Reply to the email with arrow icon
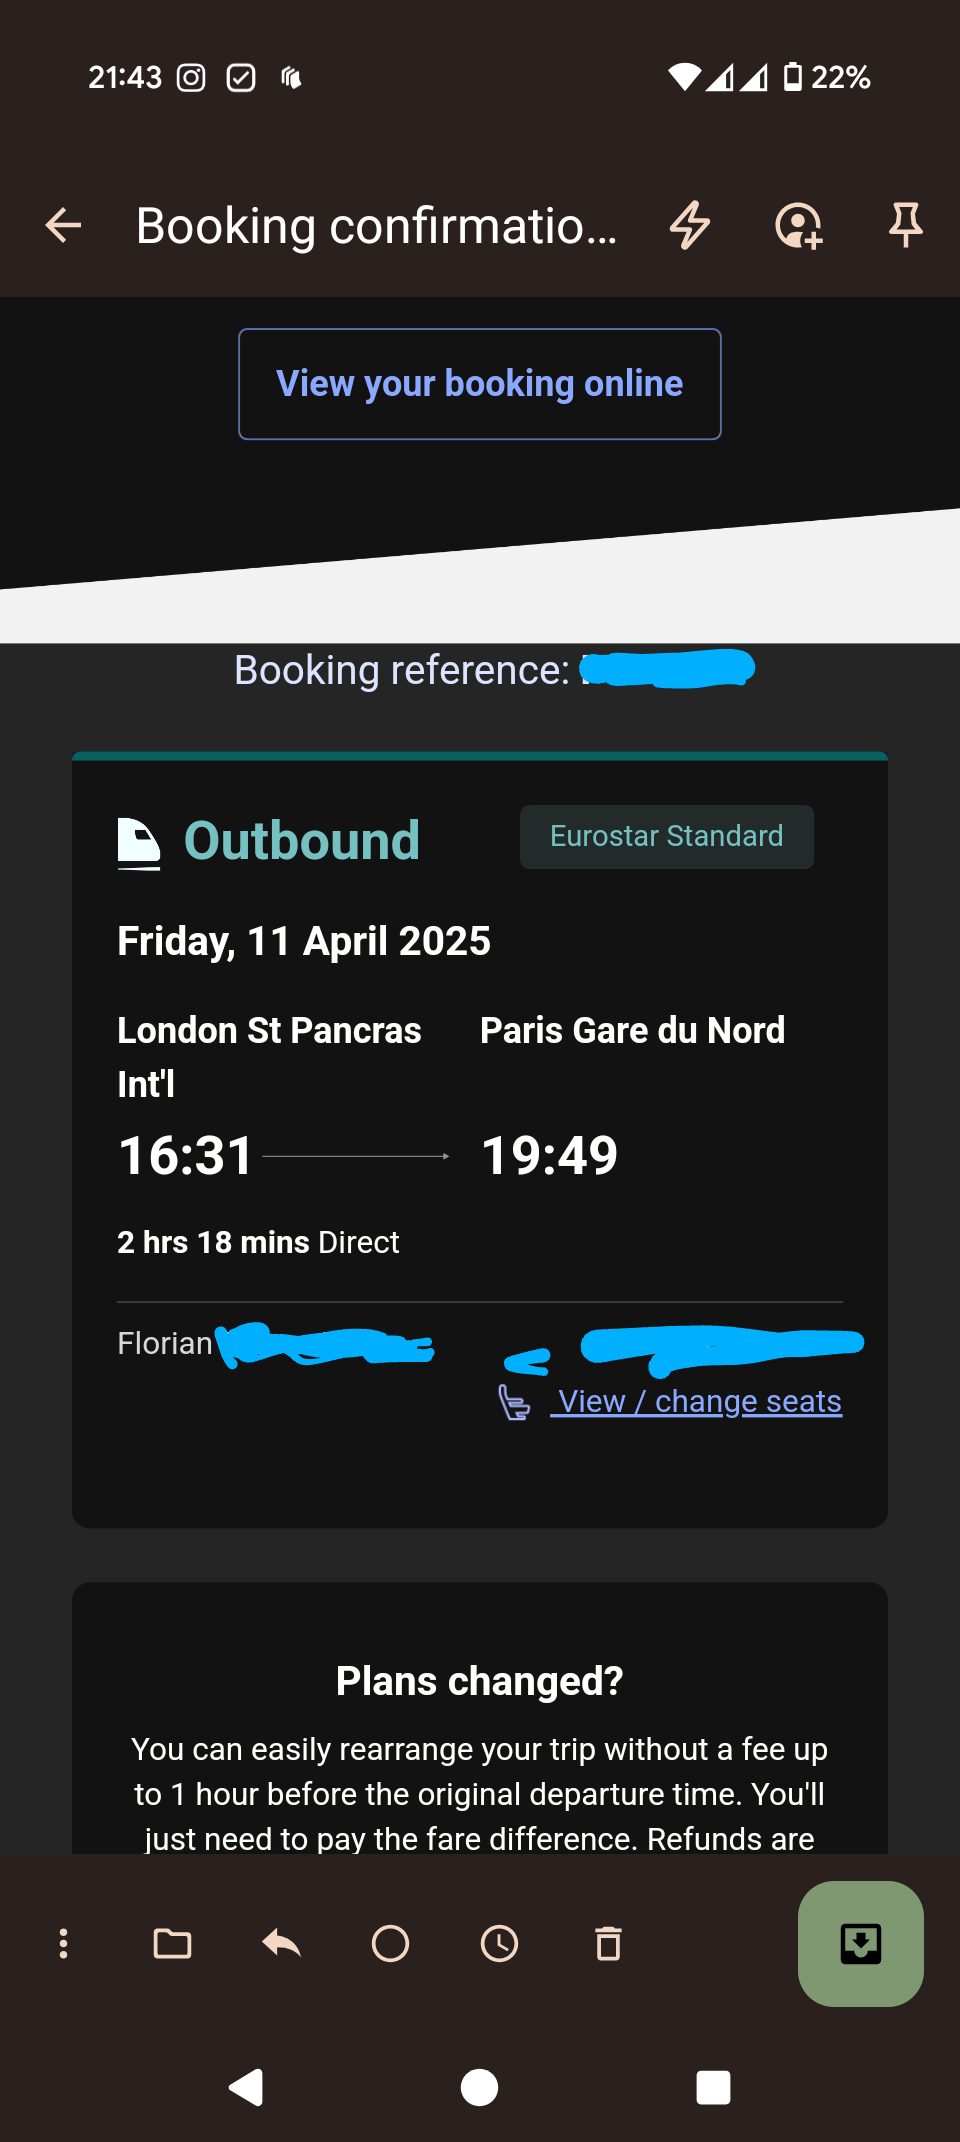 coord(282,1943)
